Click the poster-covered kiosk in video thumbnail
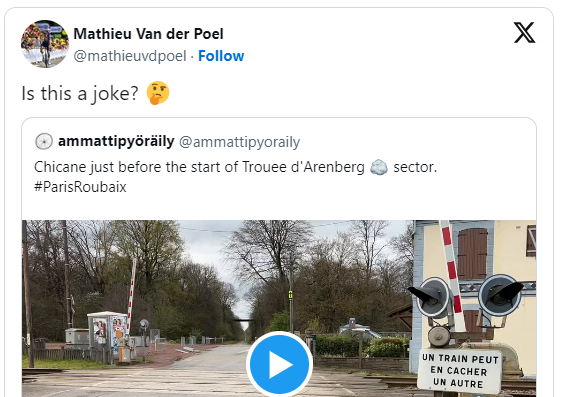Viewport: 576px width, 397px height. 107,332
